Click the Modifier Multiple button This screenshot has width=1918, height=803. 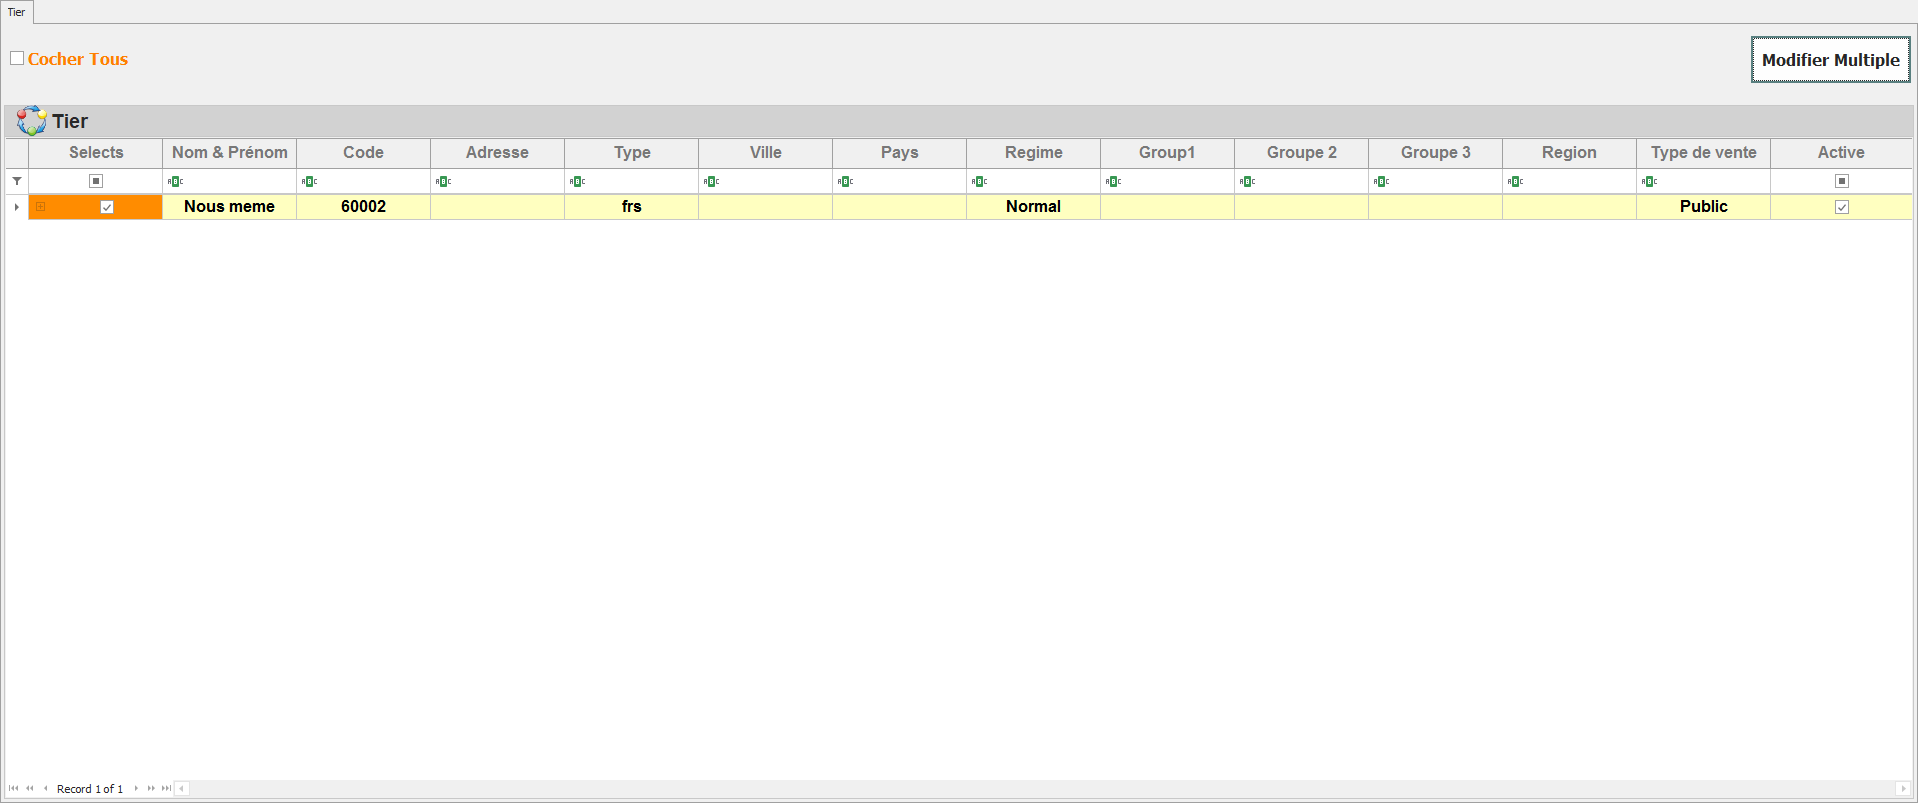pyautogui.click(x=1830, y=60)
